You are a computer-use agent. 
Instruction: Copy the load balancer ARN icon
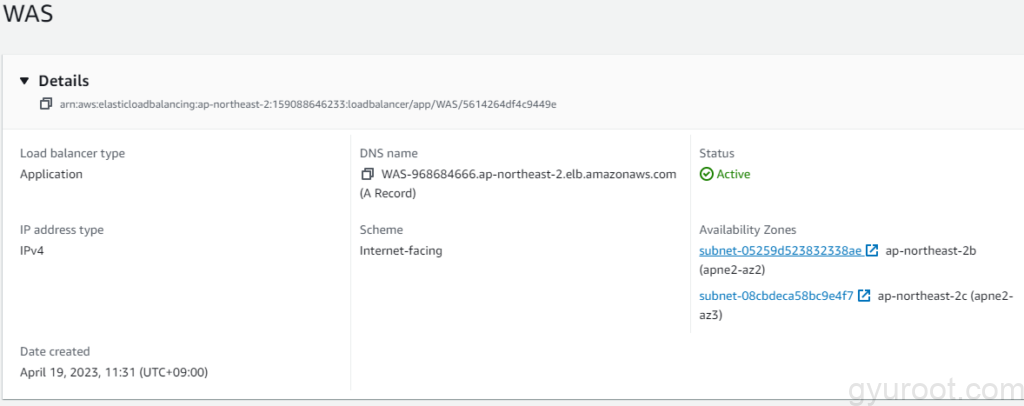(x=45, y=104)
